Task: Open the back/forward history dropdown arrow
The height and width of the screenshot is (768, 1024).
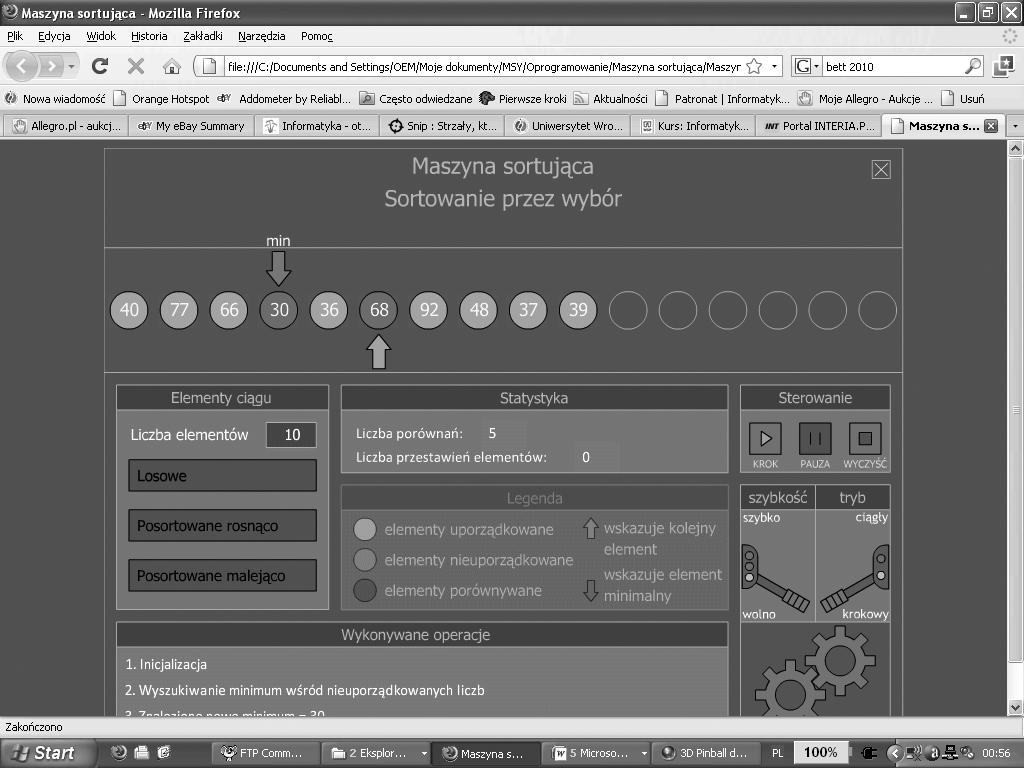Action: pos(71,66)
